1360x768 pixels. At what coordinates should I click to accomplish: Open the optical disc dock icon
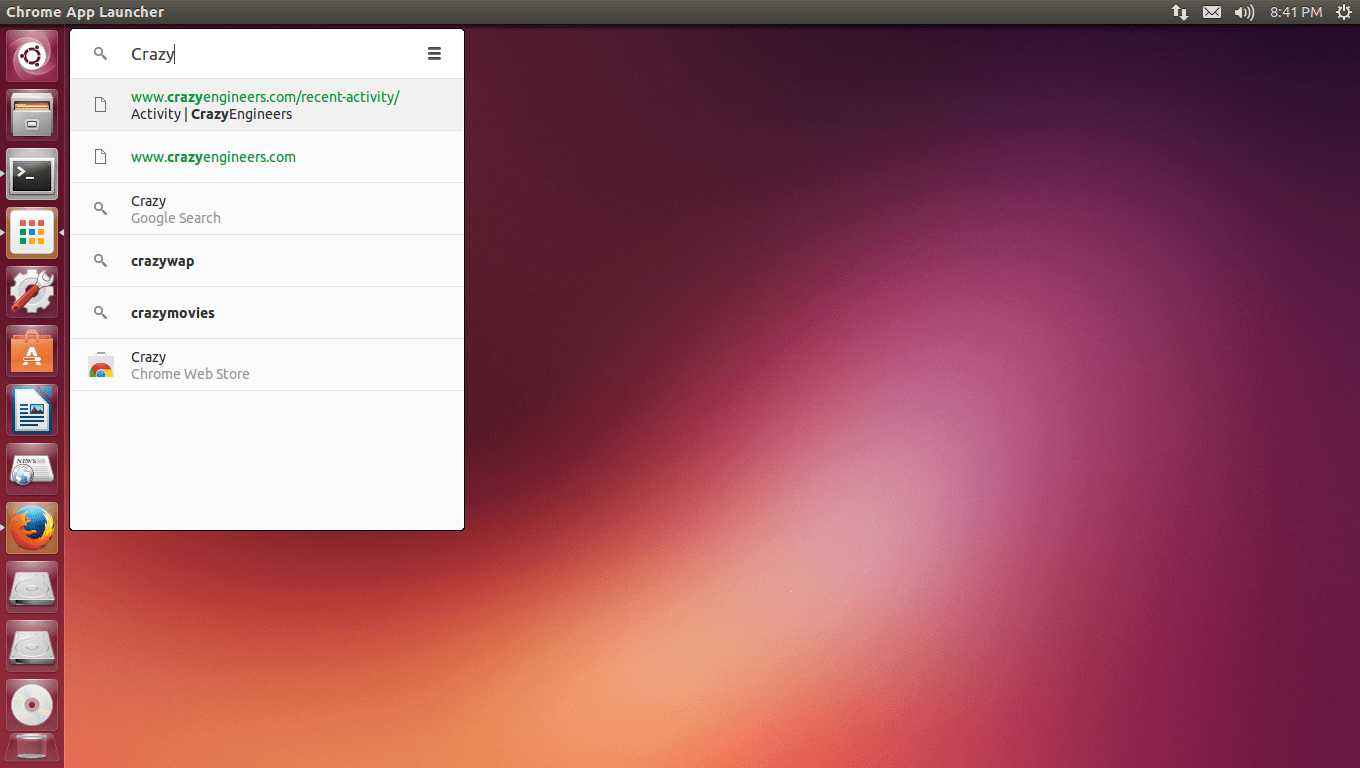pos(32,705)
